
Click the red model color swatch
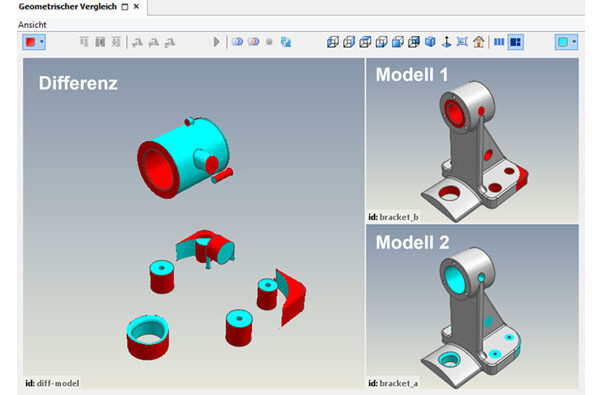click(31, 42)
